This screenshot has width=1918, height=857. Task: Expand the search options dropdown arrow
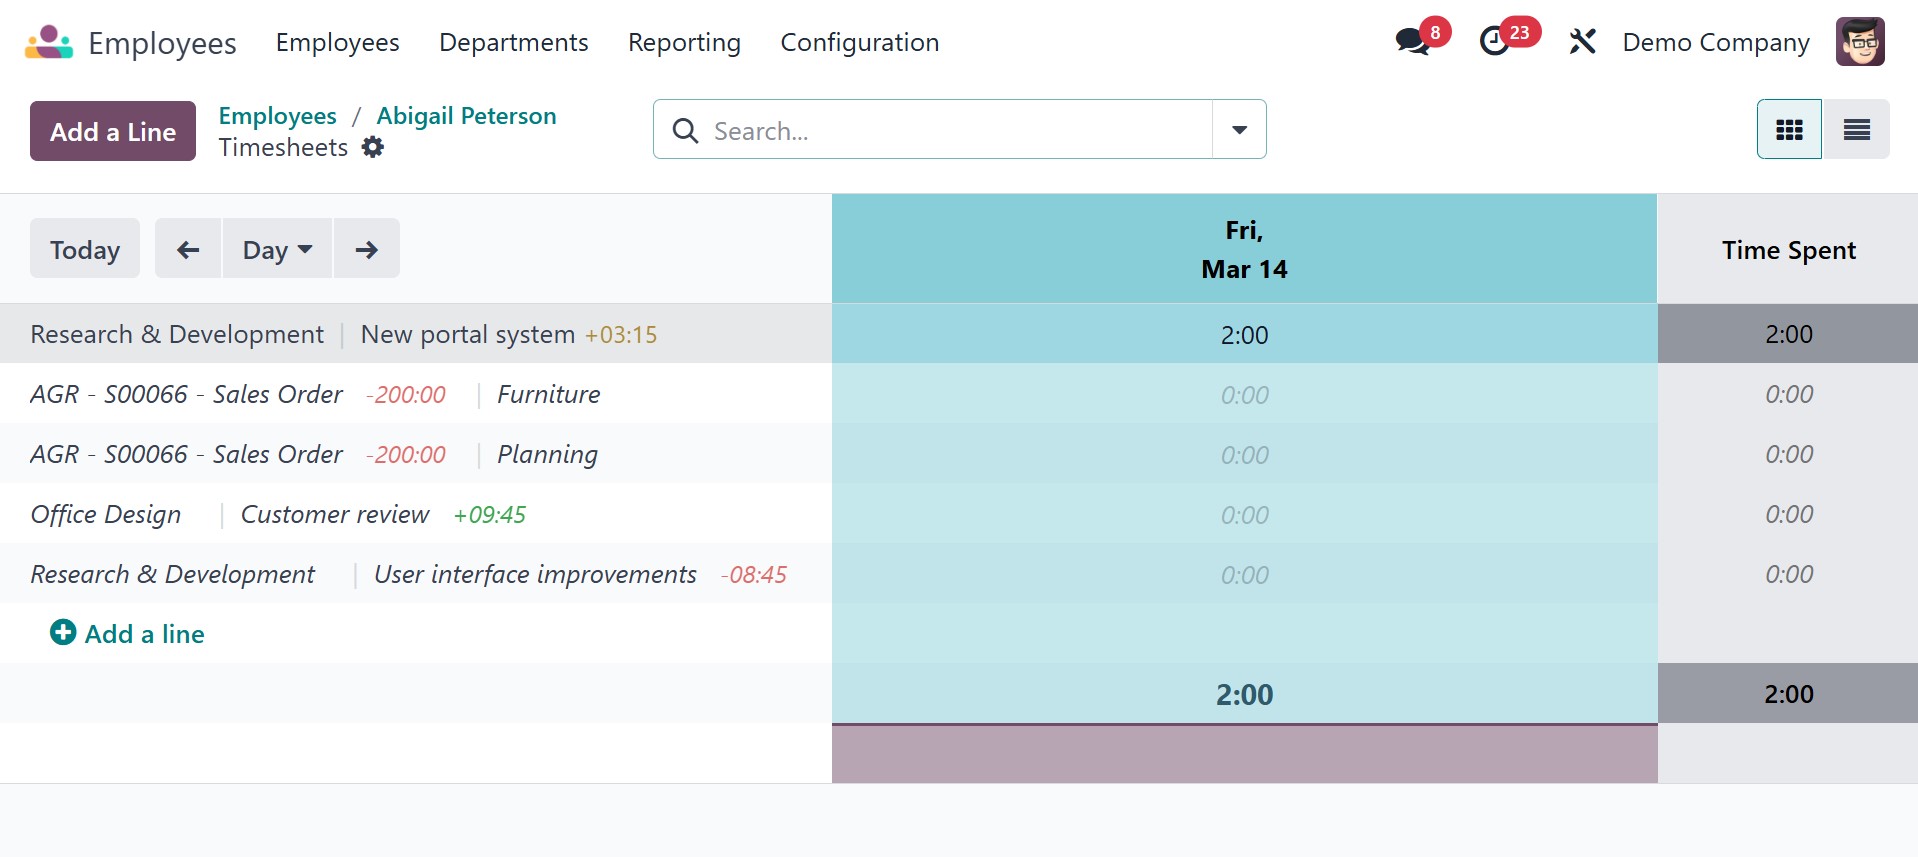tap(1239, 130)
